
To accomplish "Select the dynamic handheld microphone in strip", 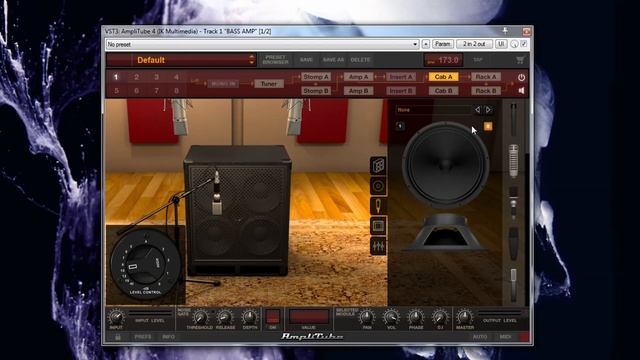I will [x=513, y=203].
